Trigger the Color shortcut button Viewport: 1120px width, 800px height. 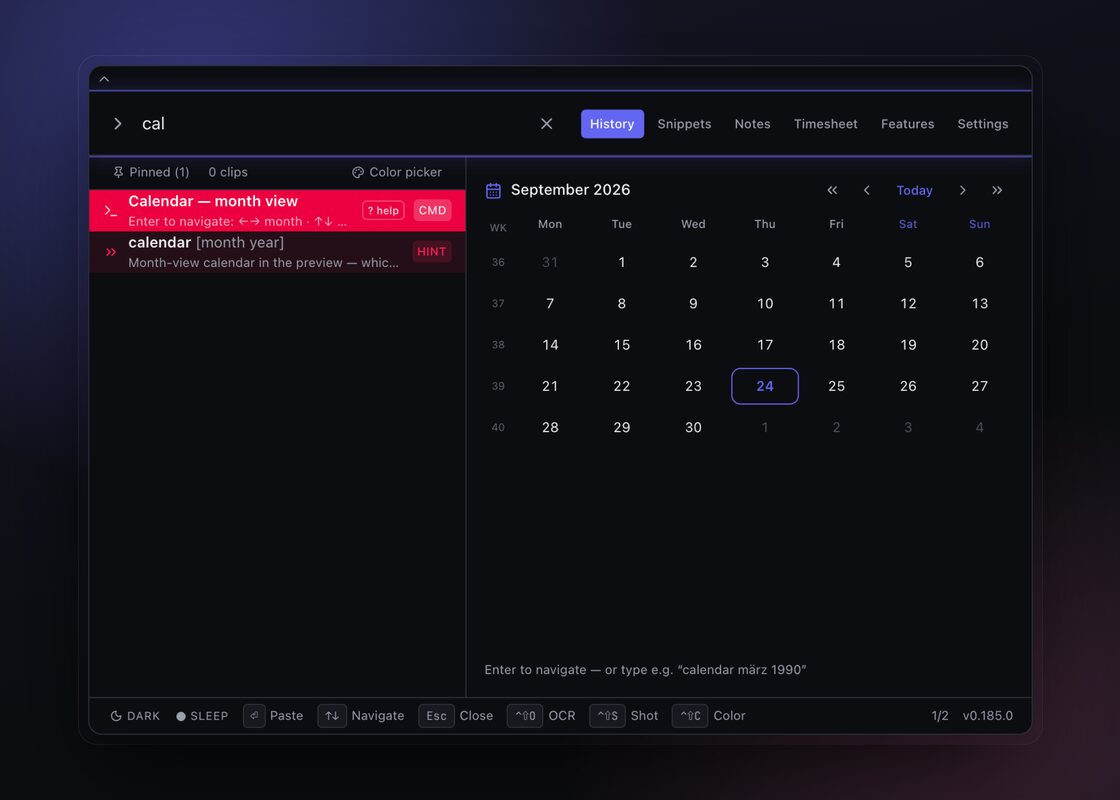[x=709, y=716]
